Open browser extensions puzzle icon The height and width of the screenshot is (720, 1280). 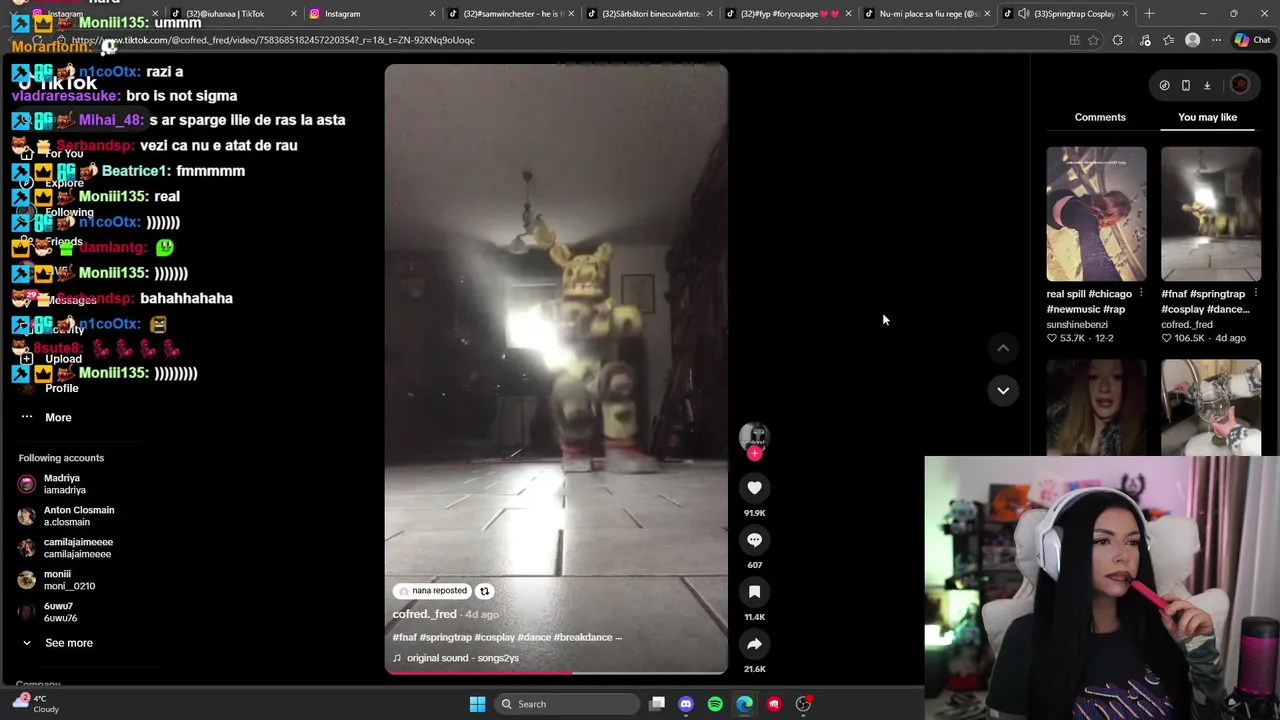tap(1118, 40)
